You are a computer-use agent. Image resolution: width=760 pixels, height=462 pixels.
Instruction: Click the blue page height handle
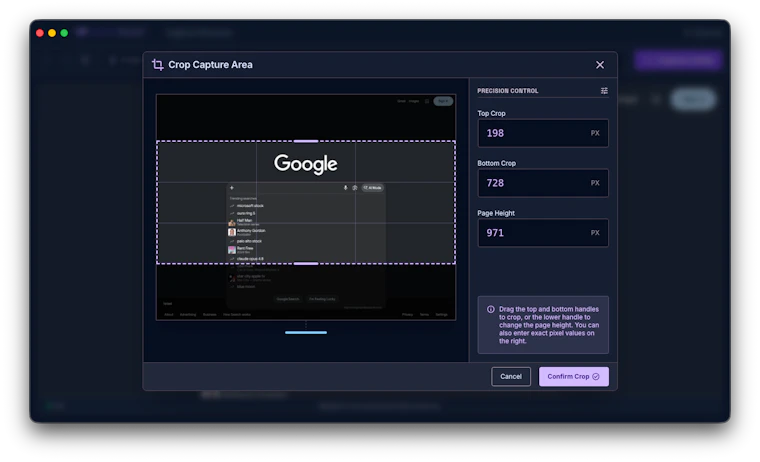coord(306,333)
